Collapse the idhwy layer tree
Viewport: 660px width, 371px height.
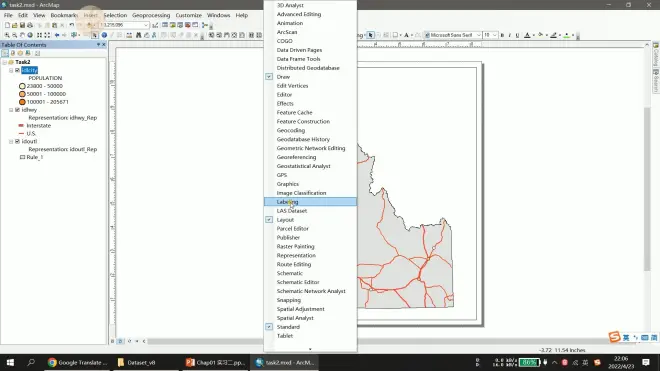(x=11, y=110)
